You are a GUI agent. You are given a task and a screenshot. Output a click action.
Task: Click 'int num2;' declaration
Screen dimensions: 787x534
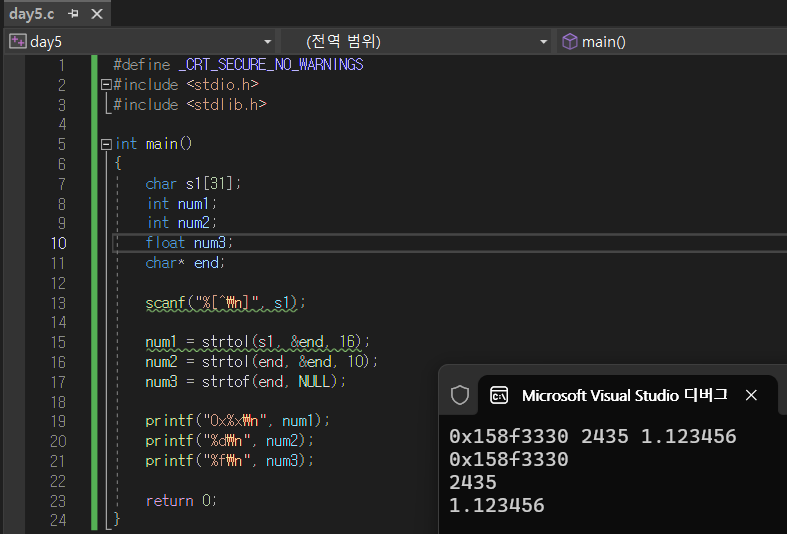181,223
